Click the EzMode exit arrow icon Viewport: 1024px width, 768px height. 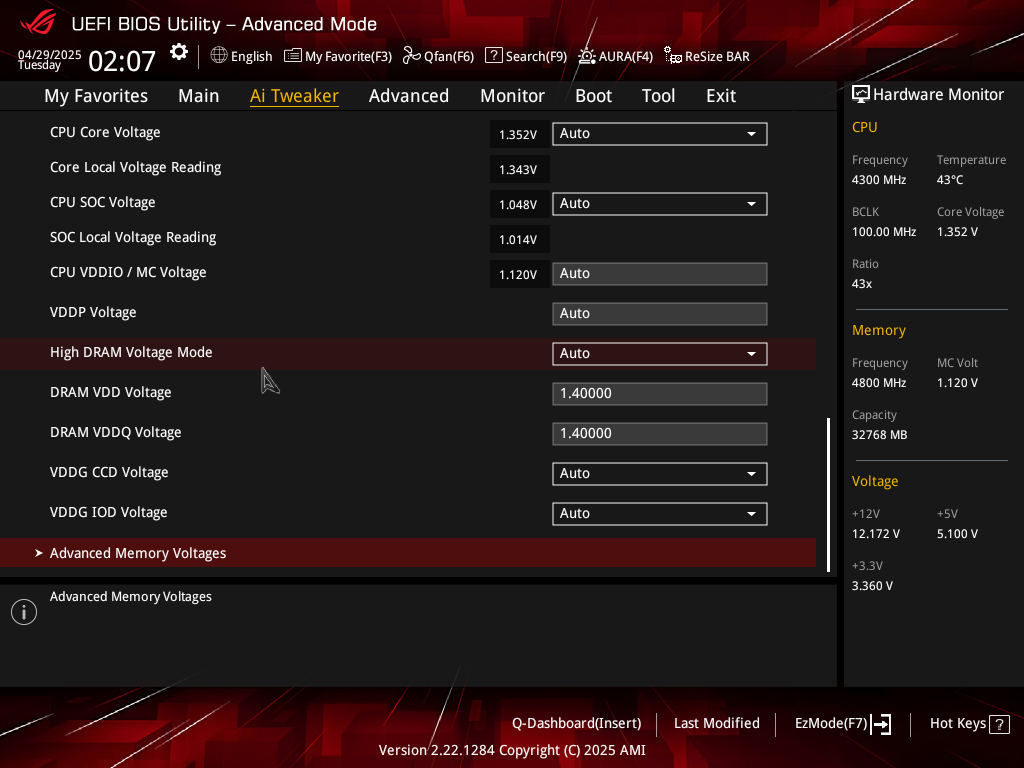(x=881, y=724)
